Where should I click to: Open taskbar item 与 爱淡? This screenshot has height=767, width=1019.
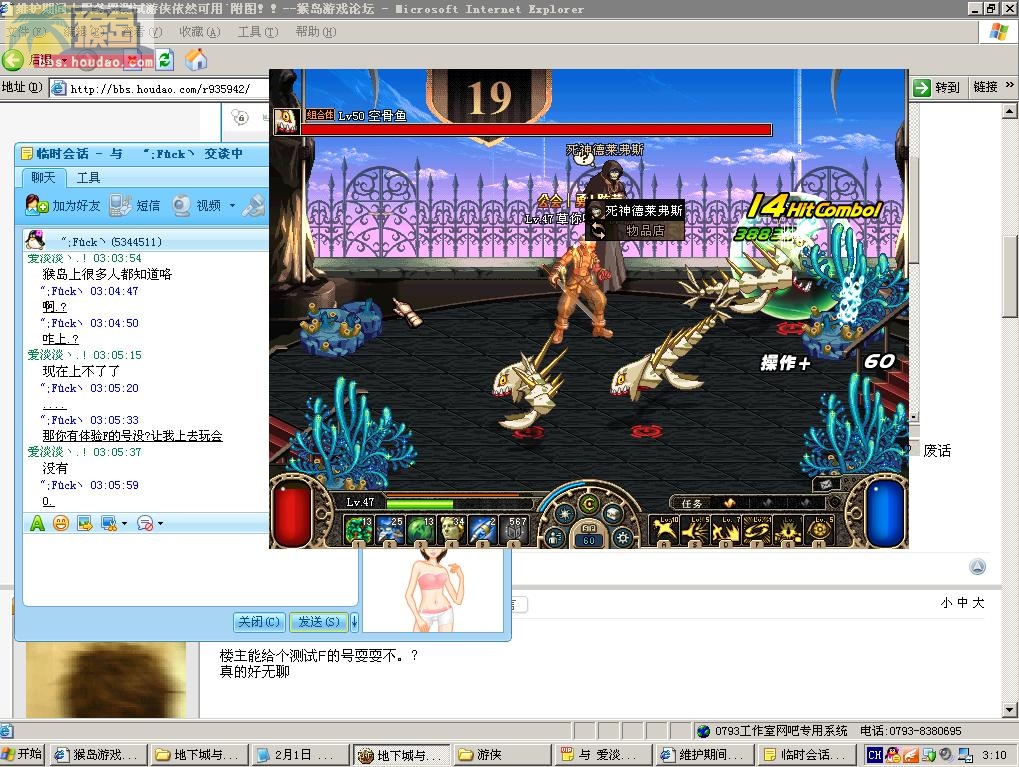tap(604, 755)
